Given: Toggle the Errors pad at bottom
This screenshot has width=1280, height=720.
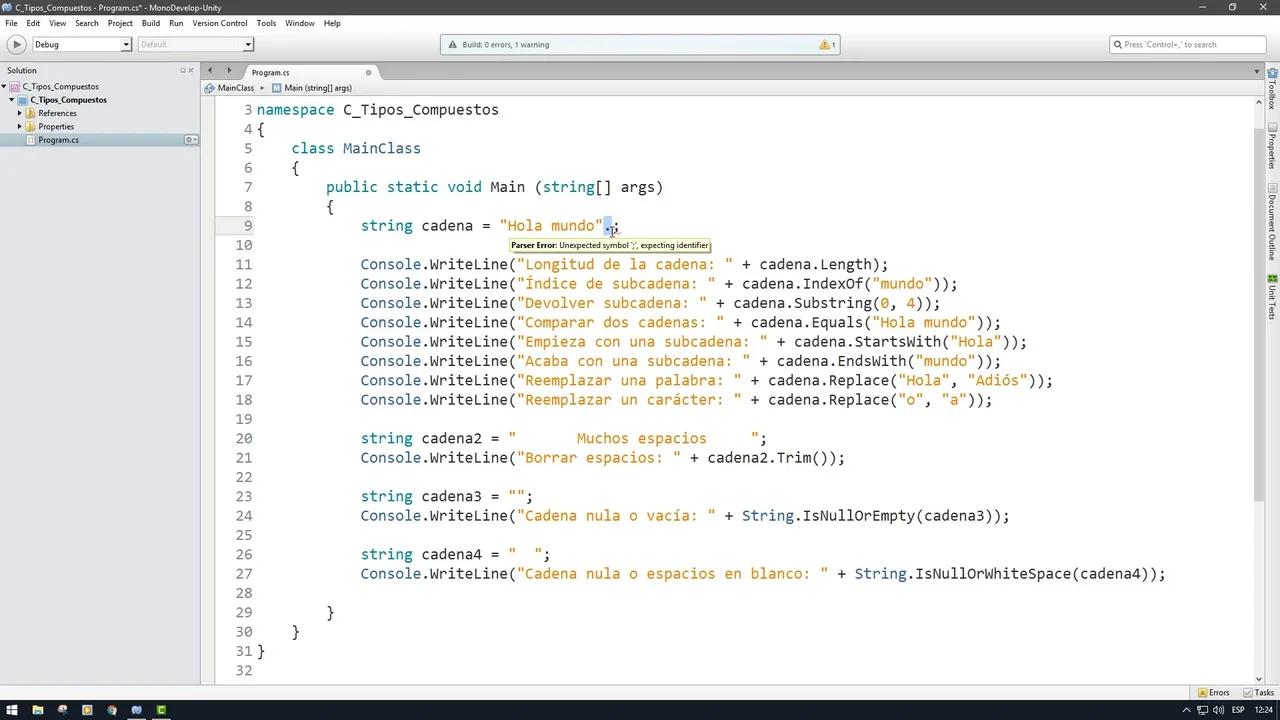Looking at the screenshot, I should point(1214,692).
